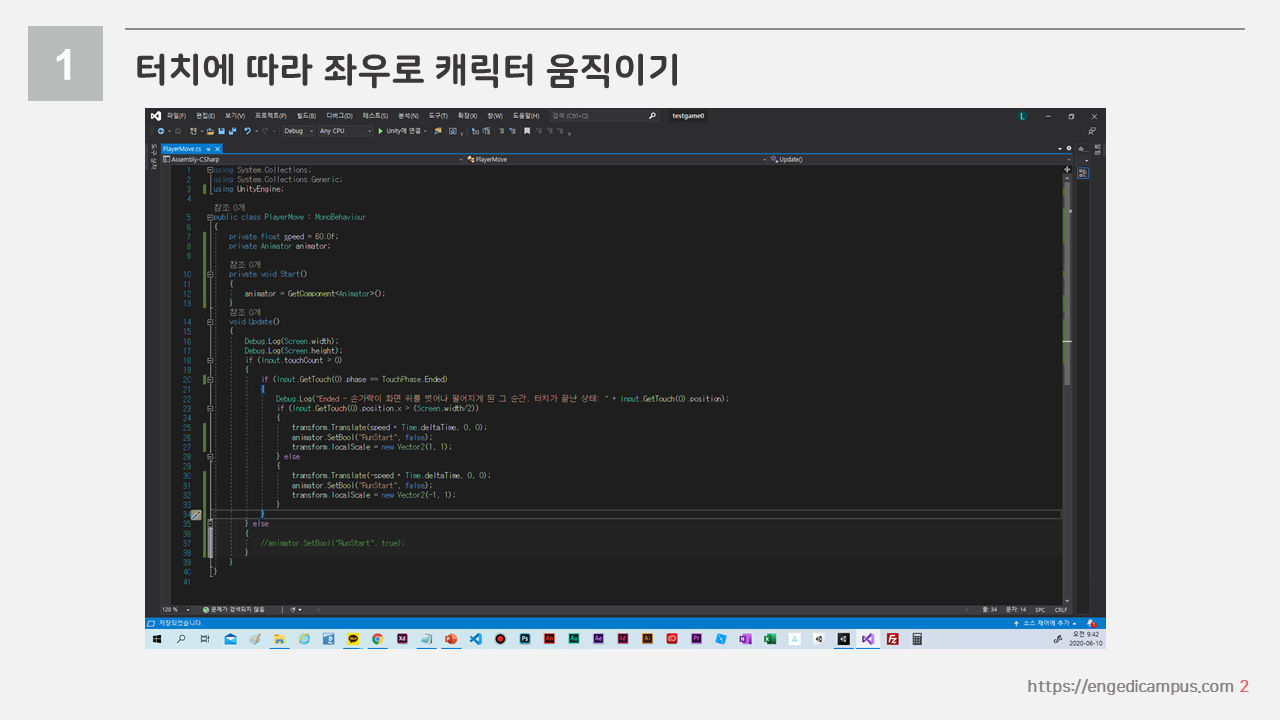Open the 테스트(S) menu
The image size is (1280, 720).
[x=376, y=116]
